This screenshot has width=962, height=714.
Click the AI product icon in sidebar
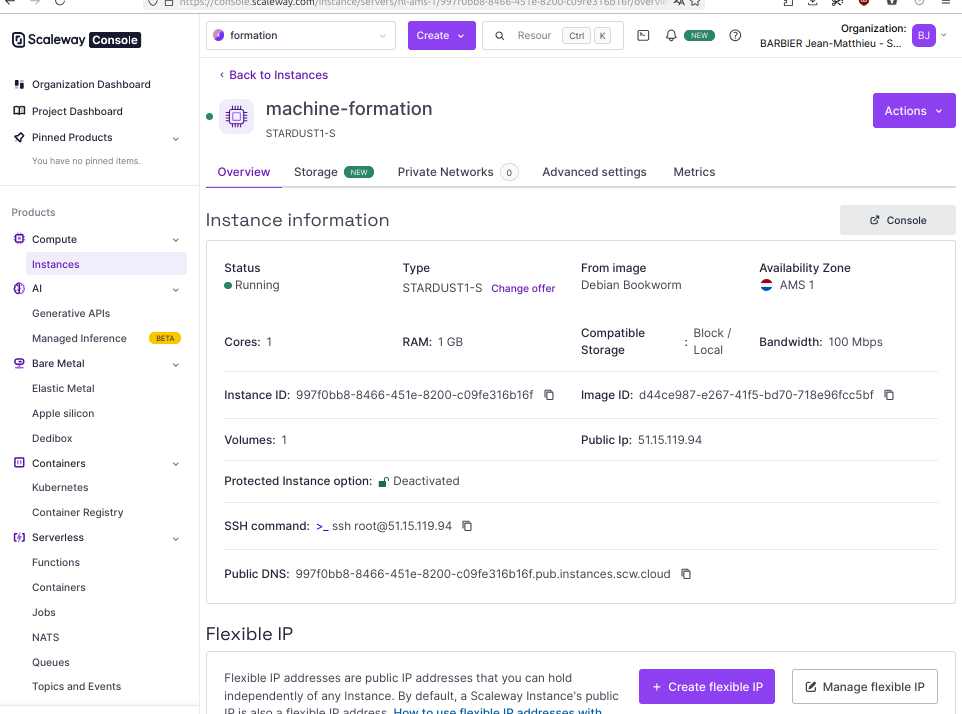click(x=20, y=288)
